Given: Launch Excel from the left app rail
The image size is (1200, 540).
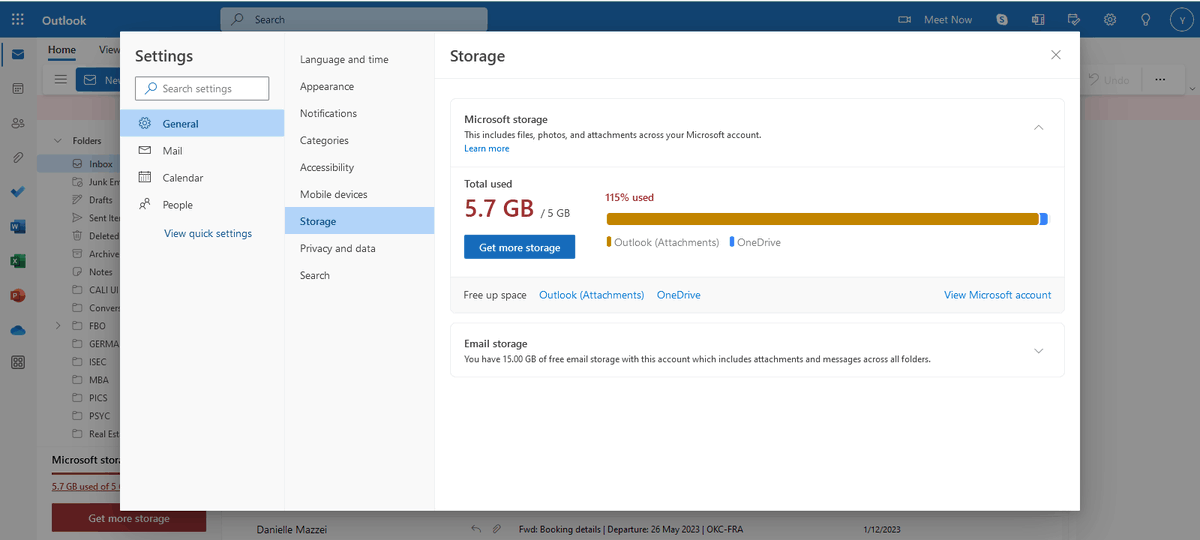Looking at the screenshot, I should (18, 261).
